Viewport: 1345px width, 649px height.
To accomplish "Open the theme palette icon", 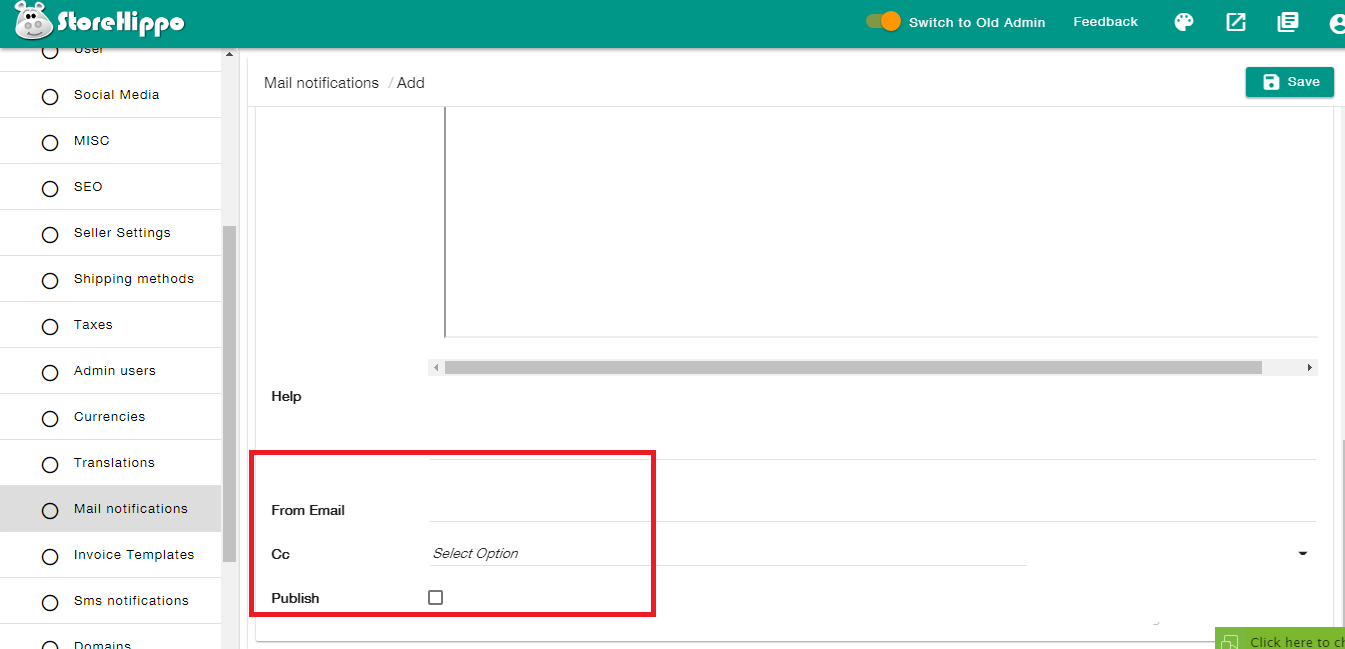I will coord(1184,22).
